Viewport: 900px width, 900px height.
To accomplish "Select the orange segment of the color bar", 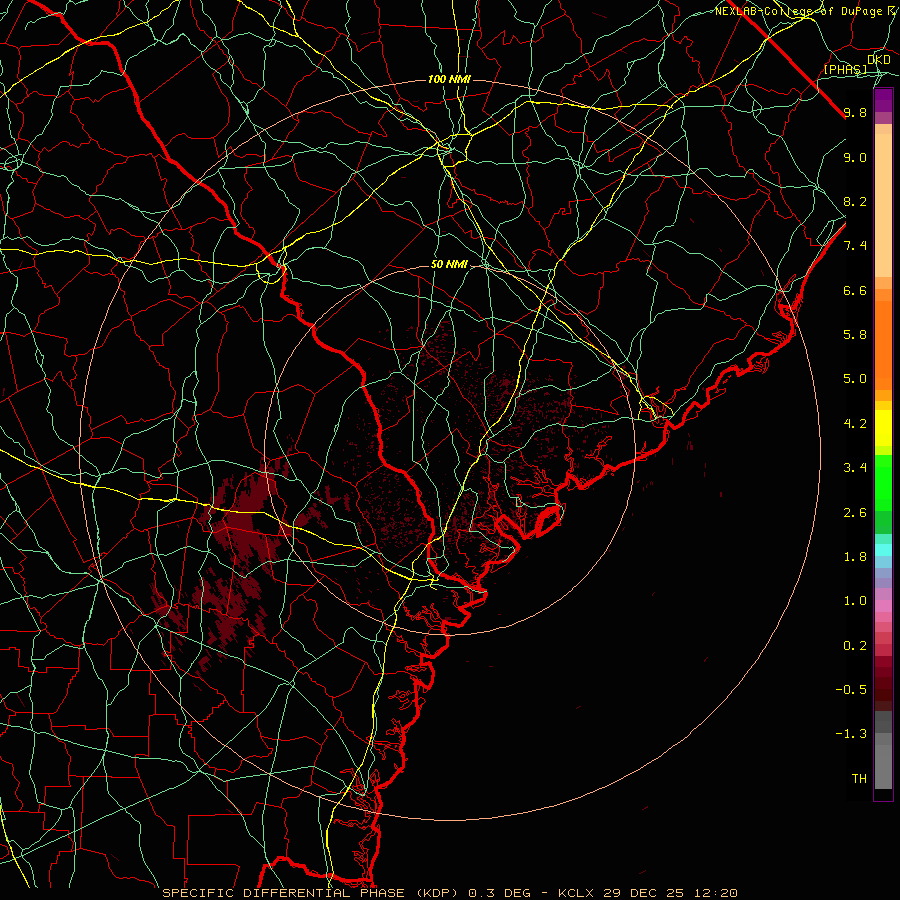I will pos(883,346).
